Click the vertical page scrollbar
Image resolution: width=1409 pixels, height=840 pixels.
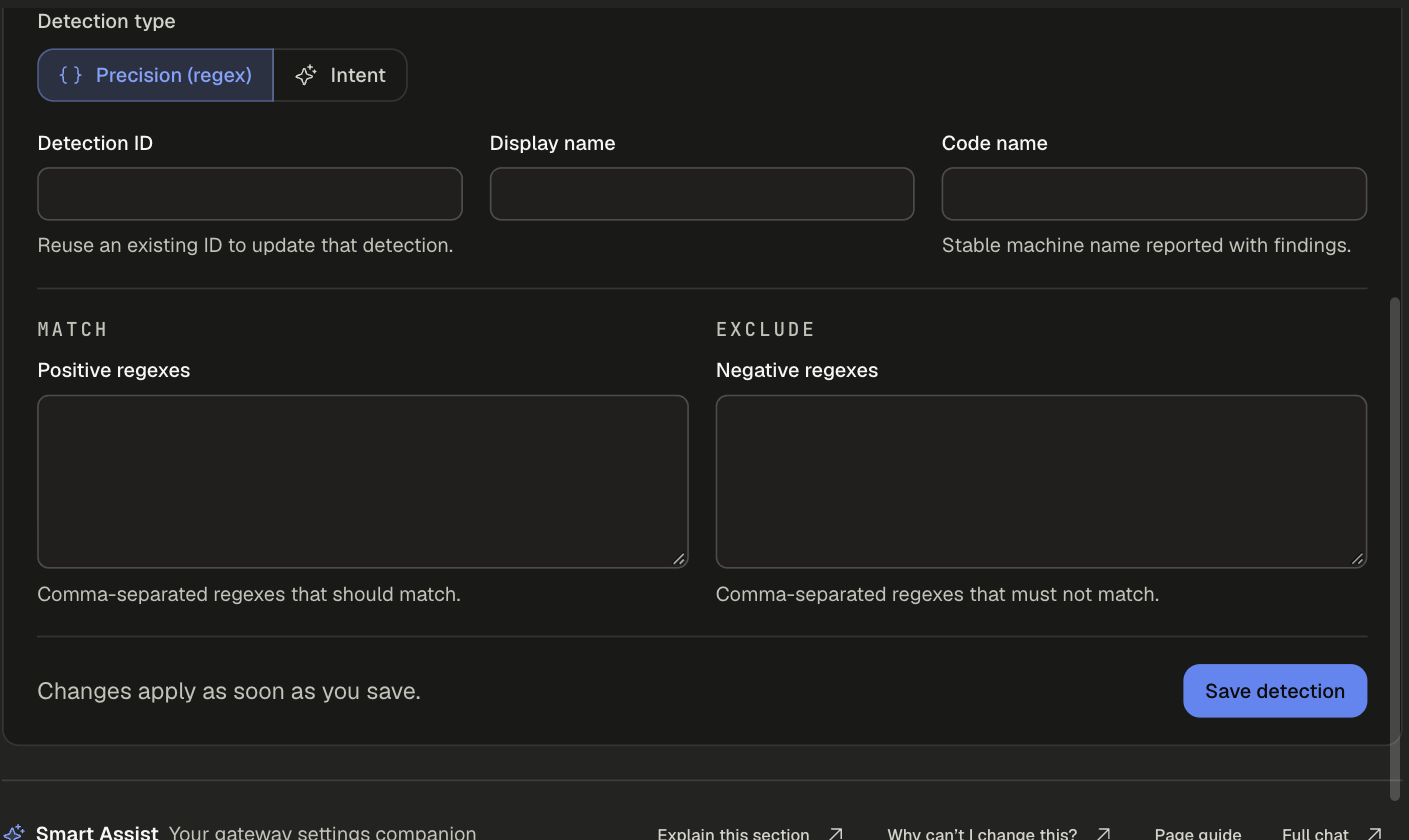click(x=1396, y=548)
